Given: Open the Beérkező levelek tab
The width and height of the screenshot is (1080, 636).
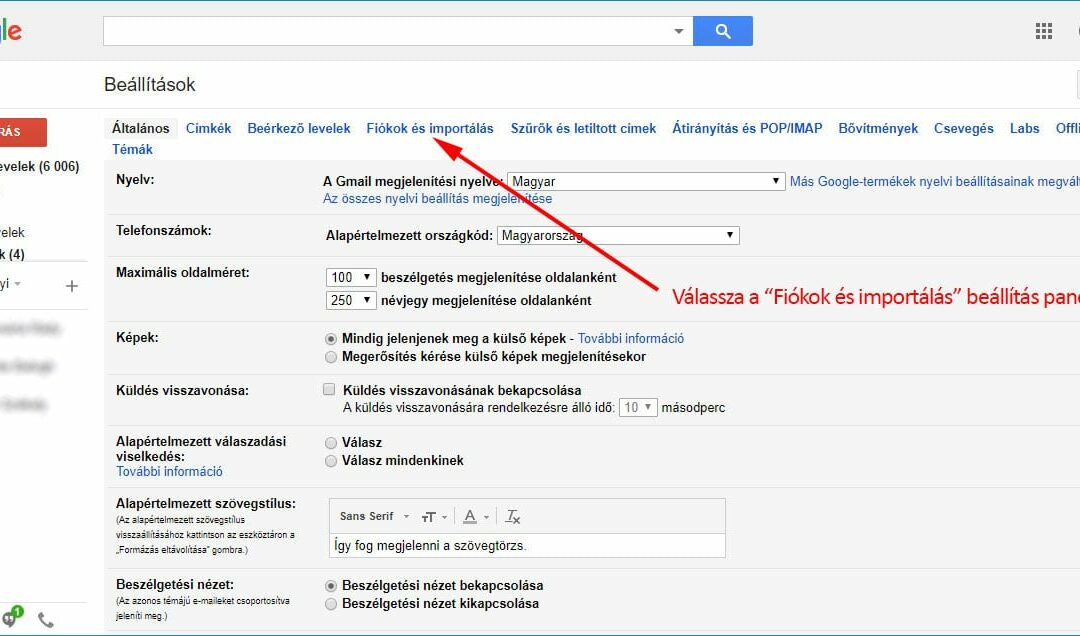Looking at the screenshot, I should 299,128.
